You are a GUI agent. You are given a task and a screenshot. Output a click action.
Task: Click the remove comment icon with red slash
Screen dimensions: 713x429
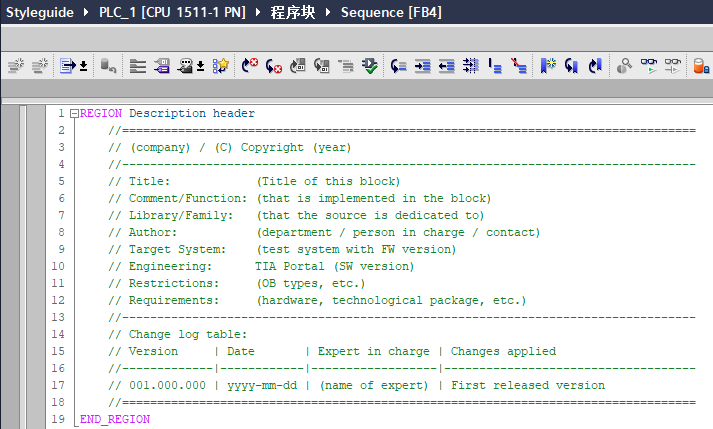(518, 66)
